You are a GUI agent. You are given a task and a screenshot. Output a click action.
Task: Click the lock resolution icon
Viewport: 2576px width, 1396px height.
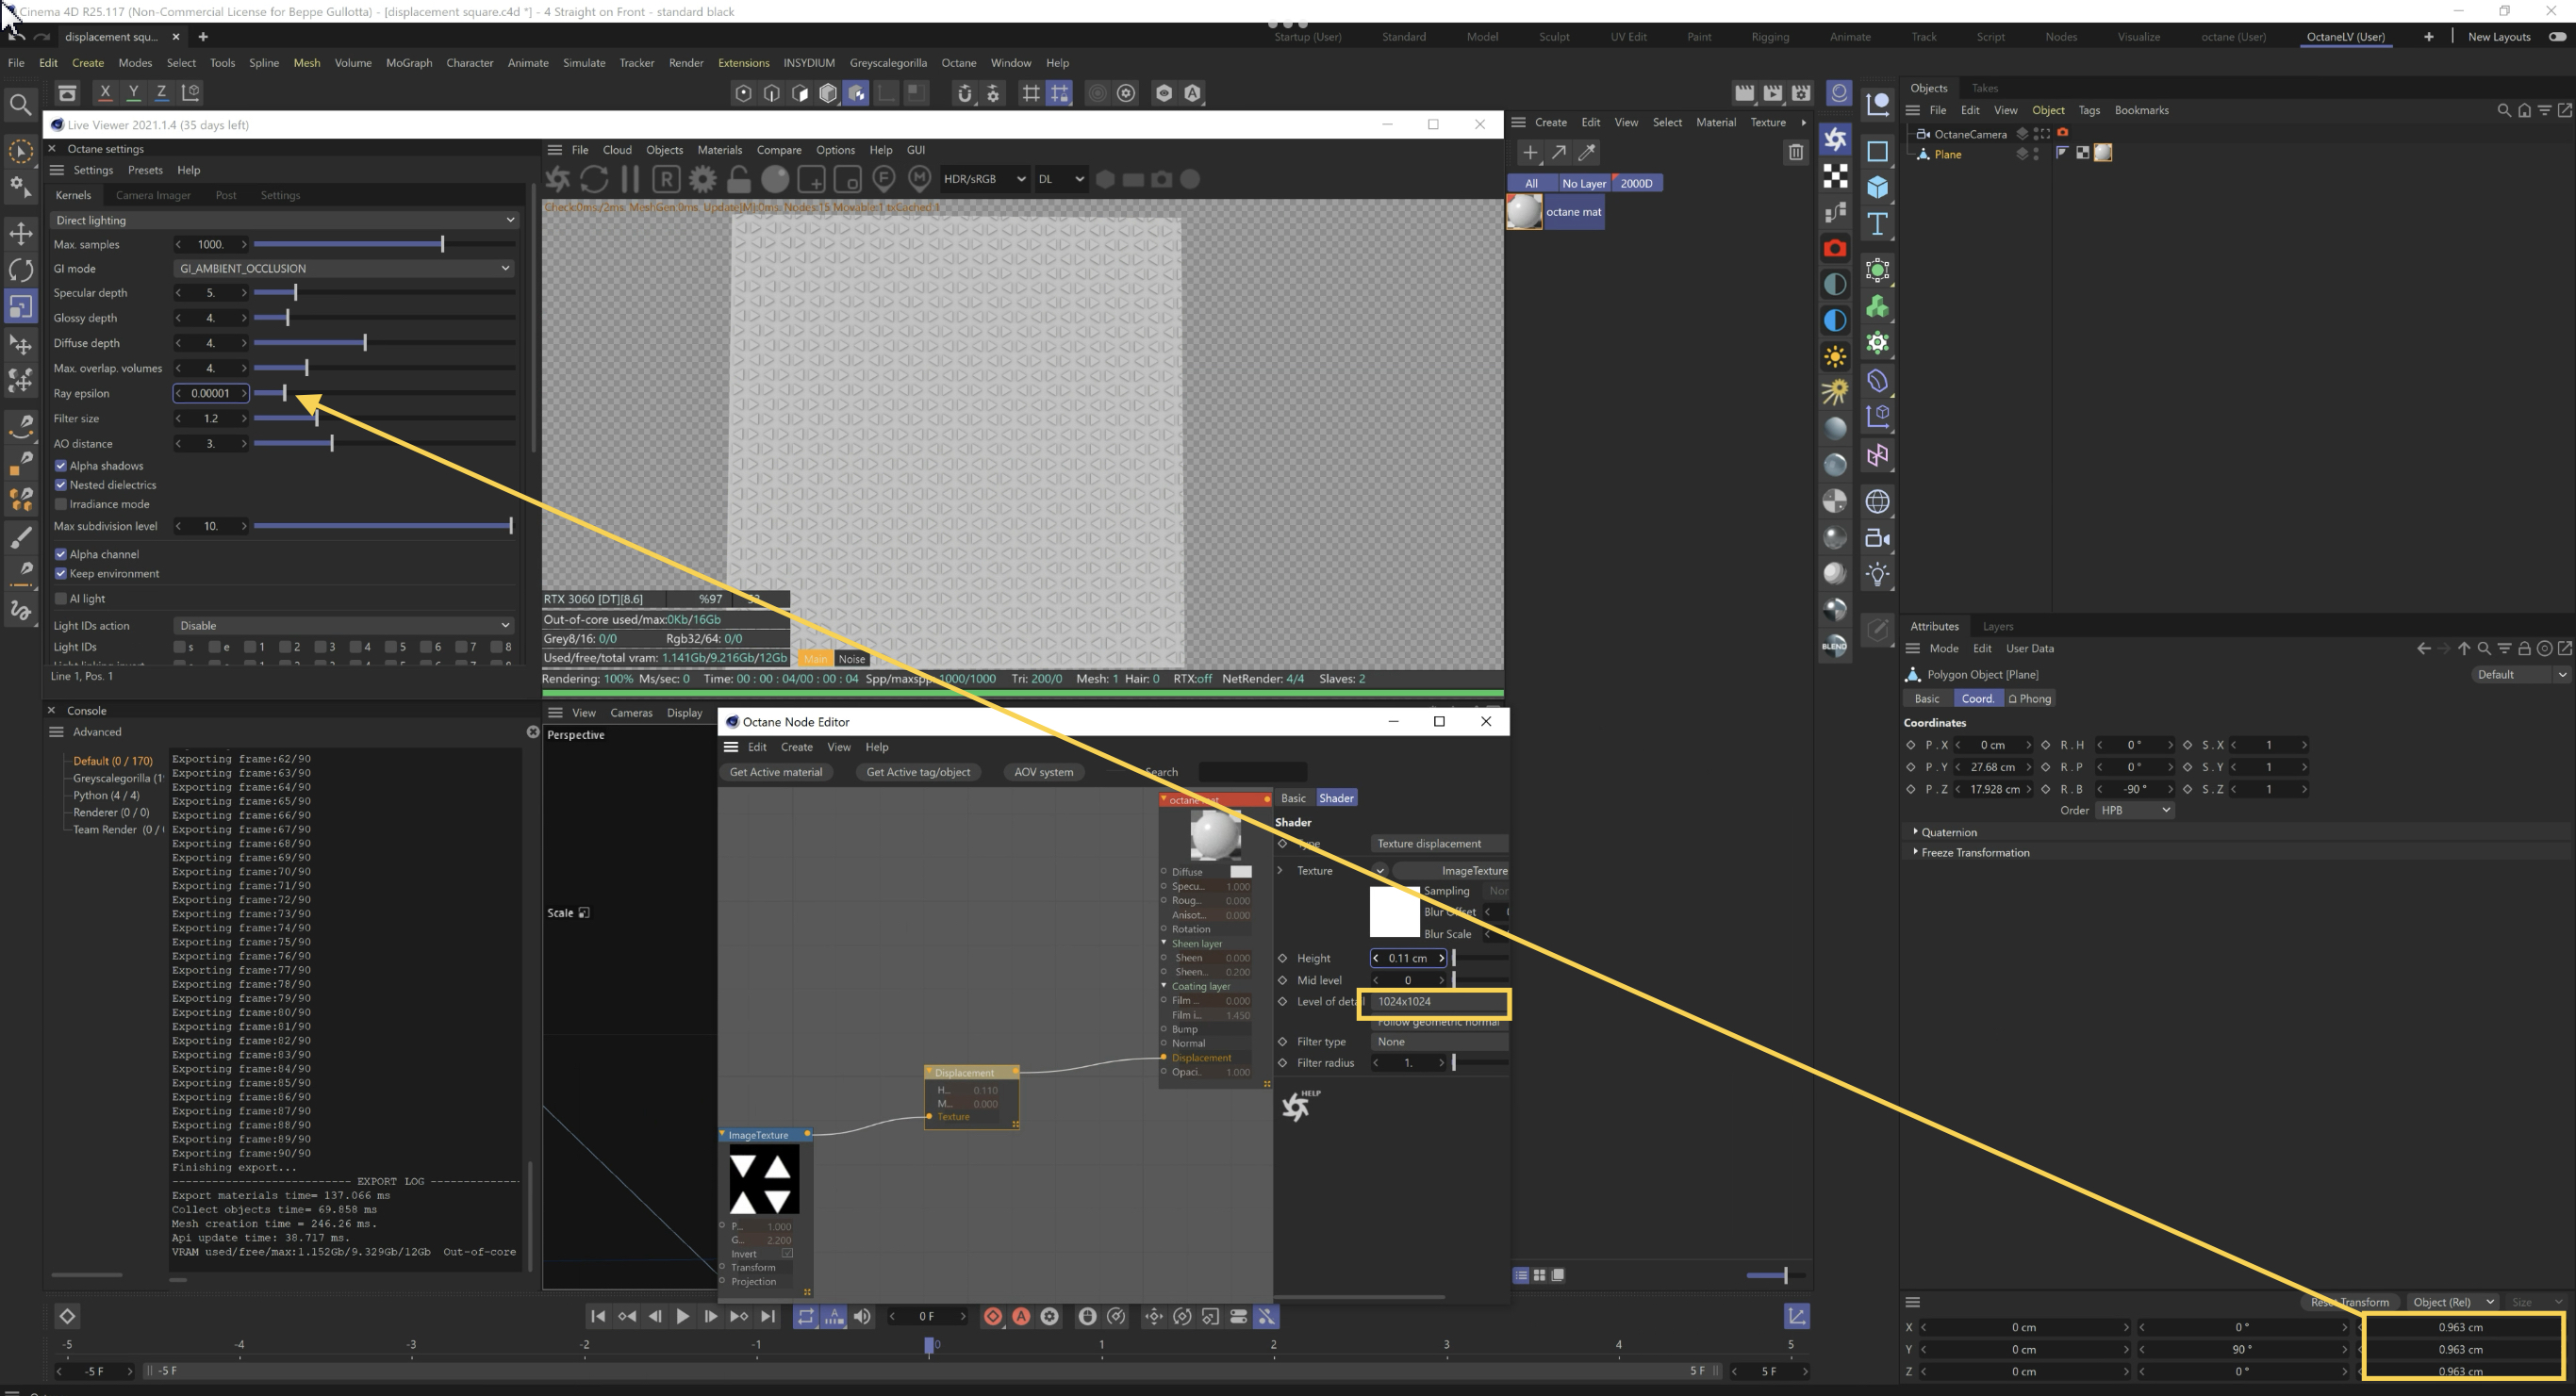[x=739, y=179]
